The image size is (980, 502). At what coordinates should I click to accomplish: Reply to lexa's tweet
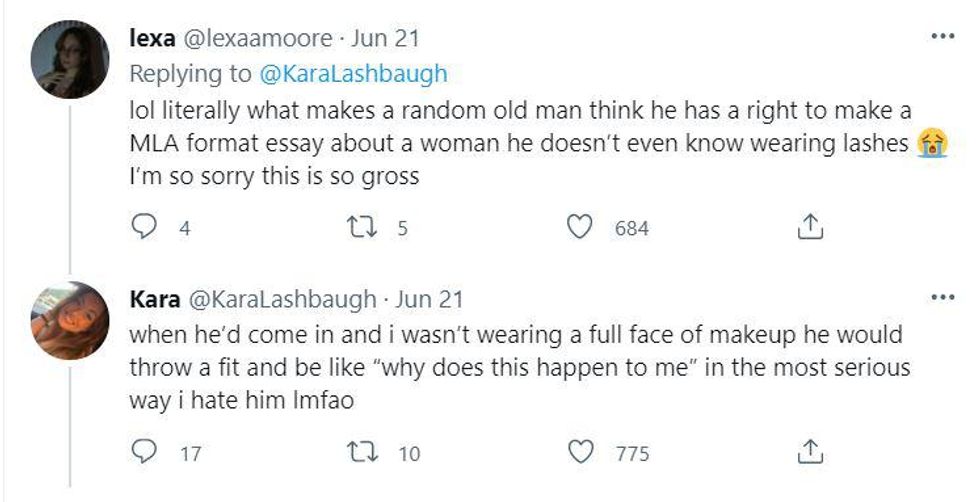click(146, 228)
